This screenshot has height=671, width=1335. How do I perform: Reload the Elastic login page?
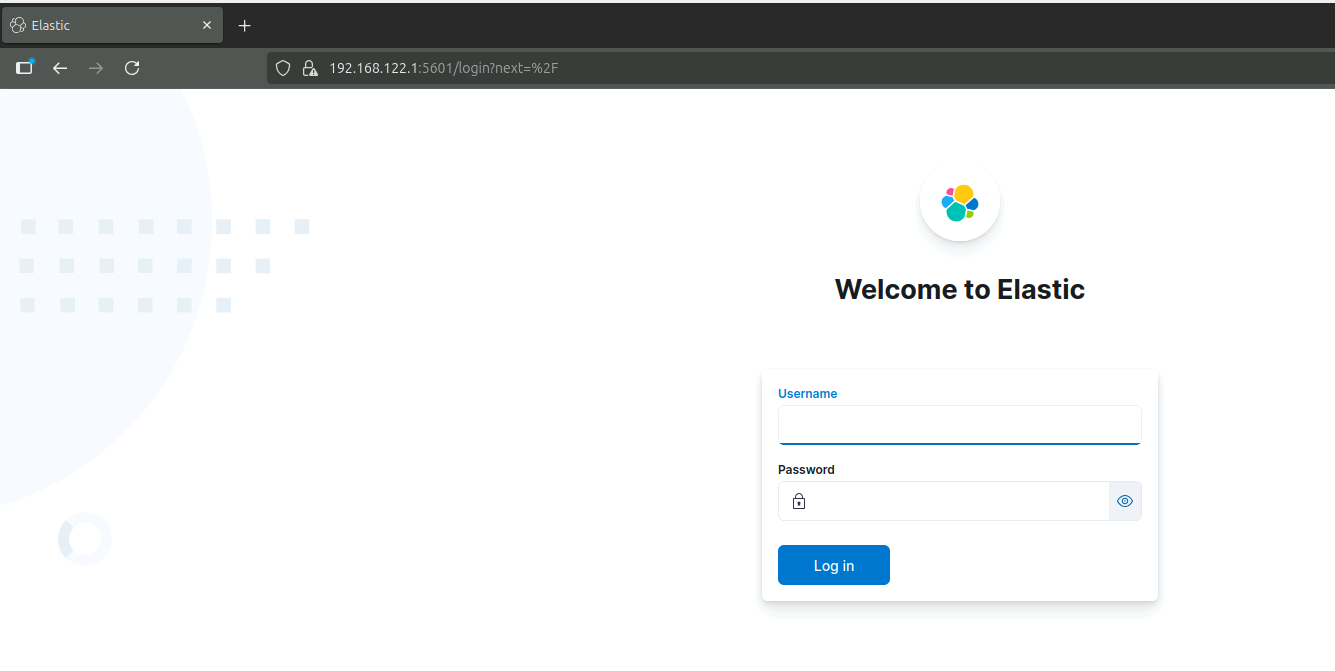point(132,68)
